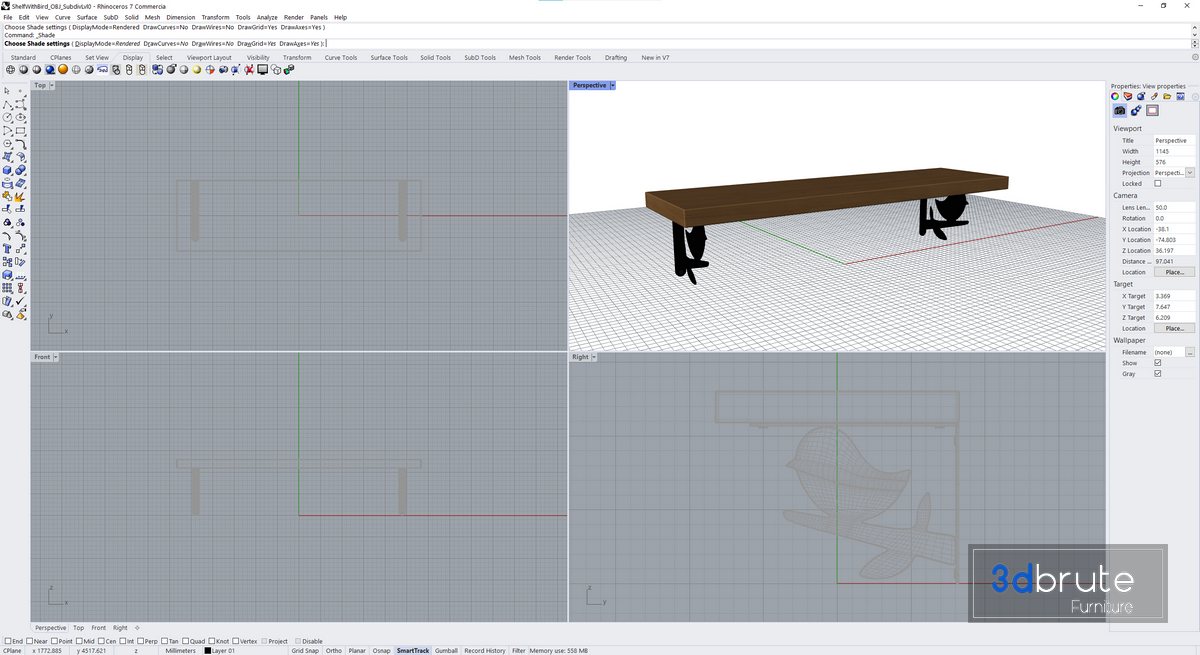The height and width of the screenshot is (655, 1200).
Task: Toggle the Locked viewport checkbox
Action: pyautogui.click(x=1158, y=184)
